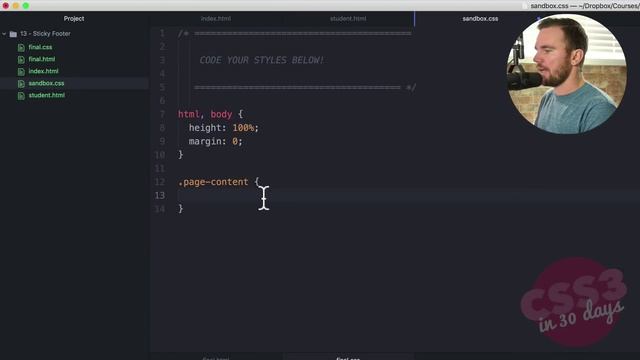This screenshot has height=360, width=640.
Task: Select sandbox.css in the project tree
Action: (46, 83)
